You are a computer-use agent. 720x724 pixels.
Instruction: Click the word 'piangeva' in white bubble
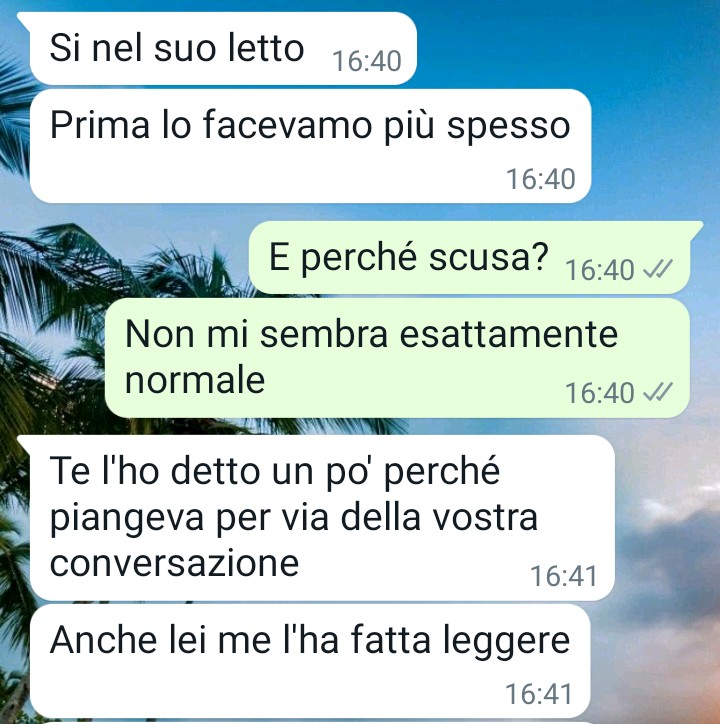(127, 518)
